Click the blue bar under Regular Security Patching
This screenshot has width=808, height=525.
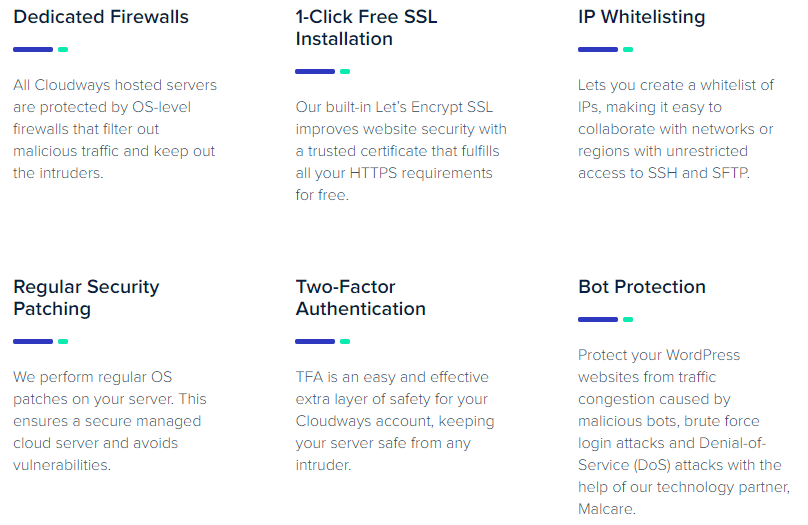[x=32, y=341]
